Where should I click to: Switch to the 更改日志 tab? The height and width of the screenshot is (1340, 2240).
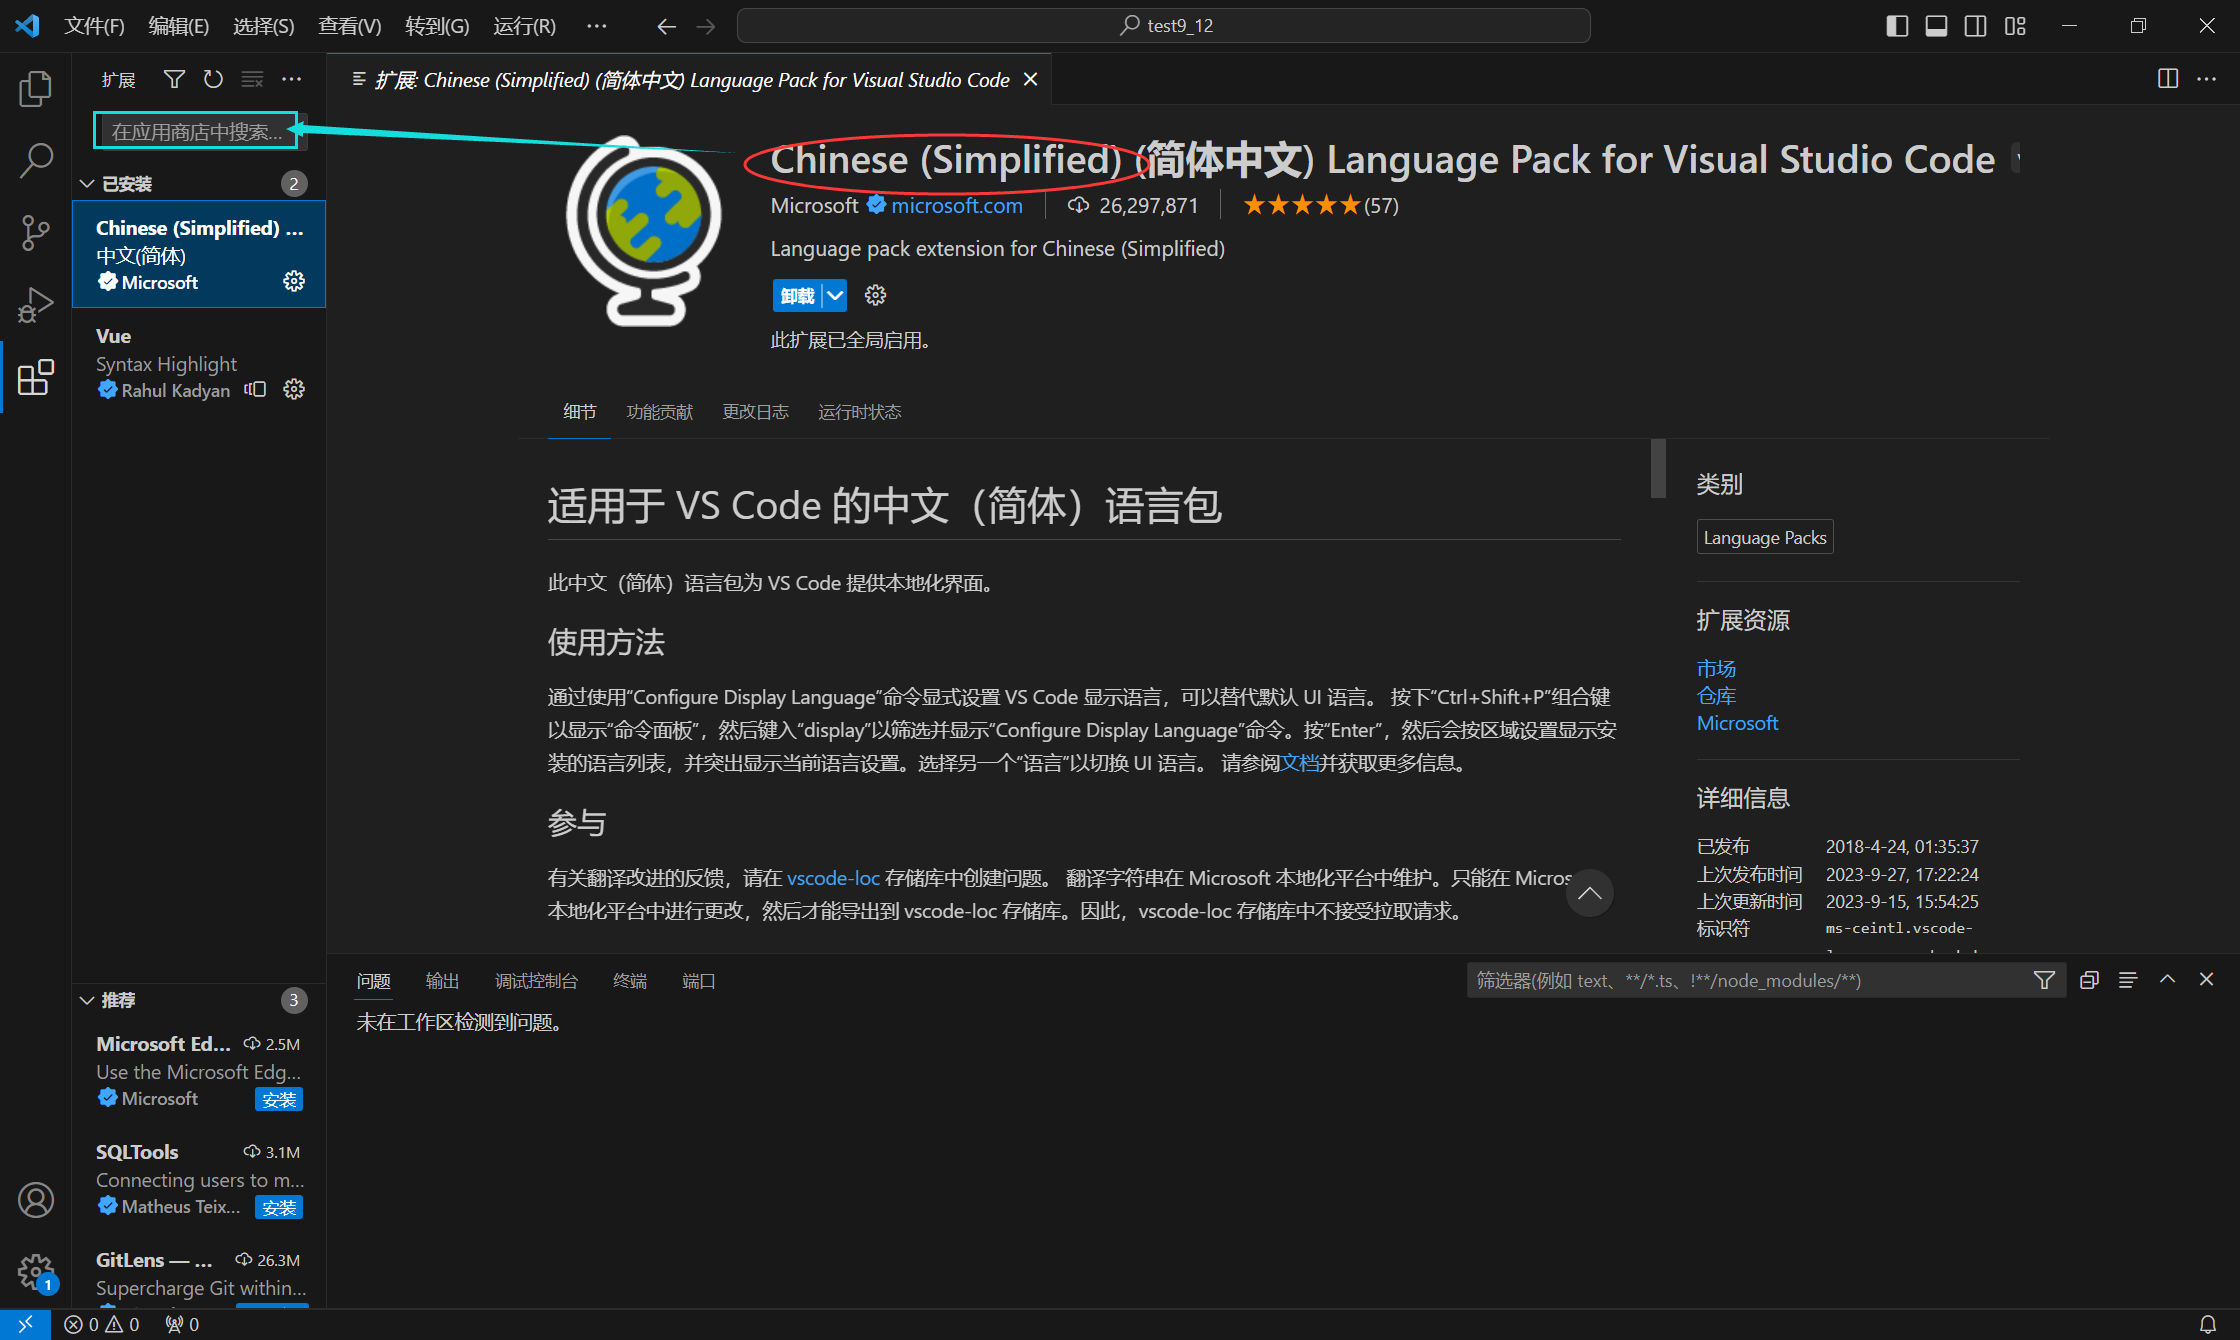755,412
